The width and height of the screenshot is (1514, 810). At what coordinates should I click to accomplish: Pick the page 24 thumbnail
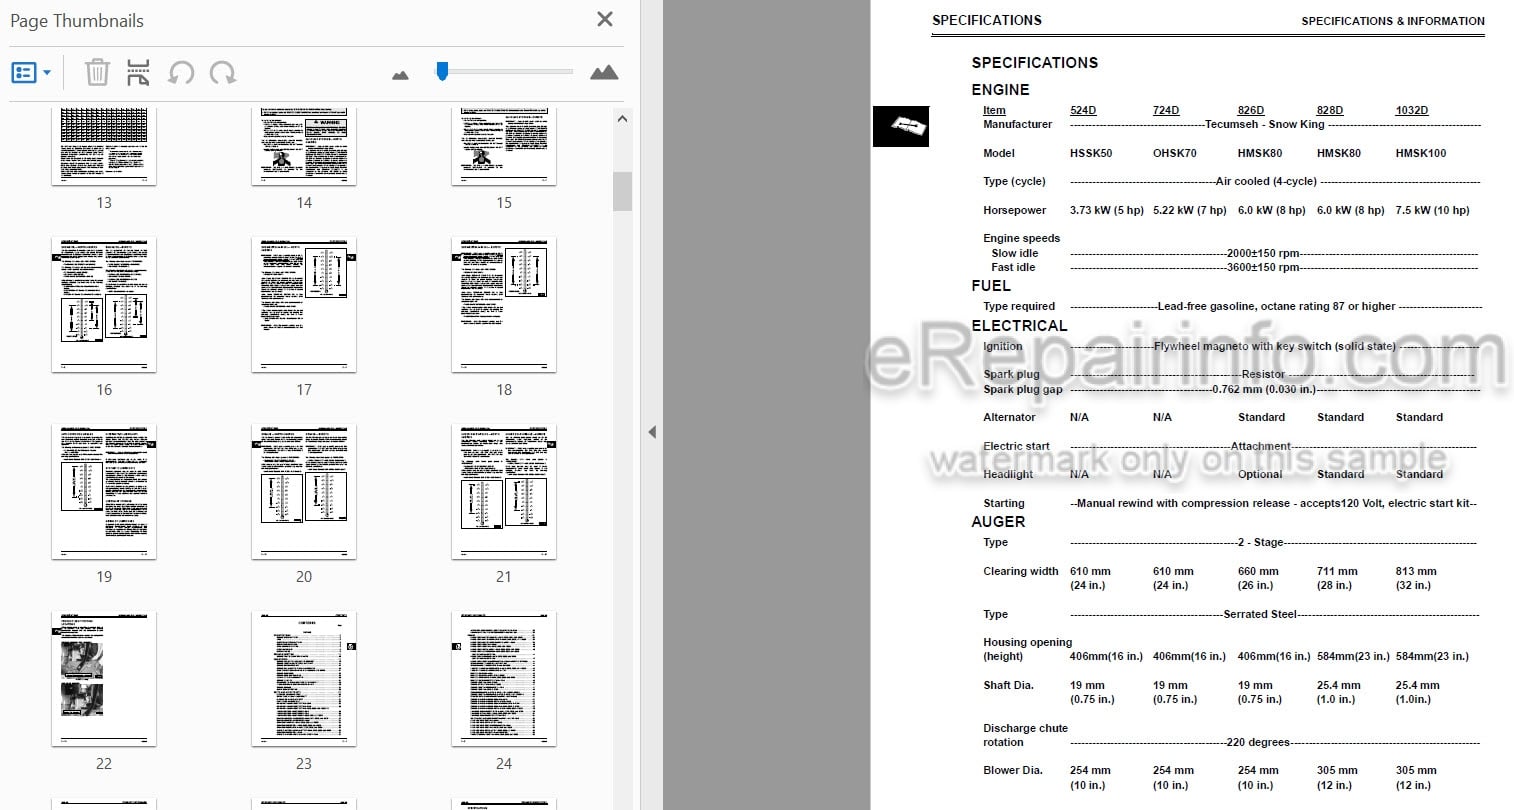(504, 679)
